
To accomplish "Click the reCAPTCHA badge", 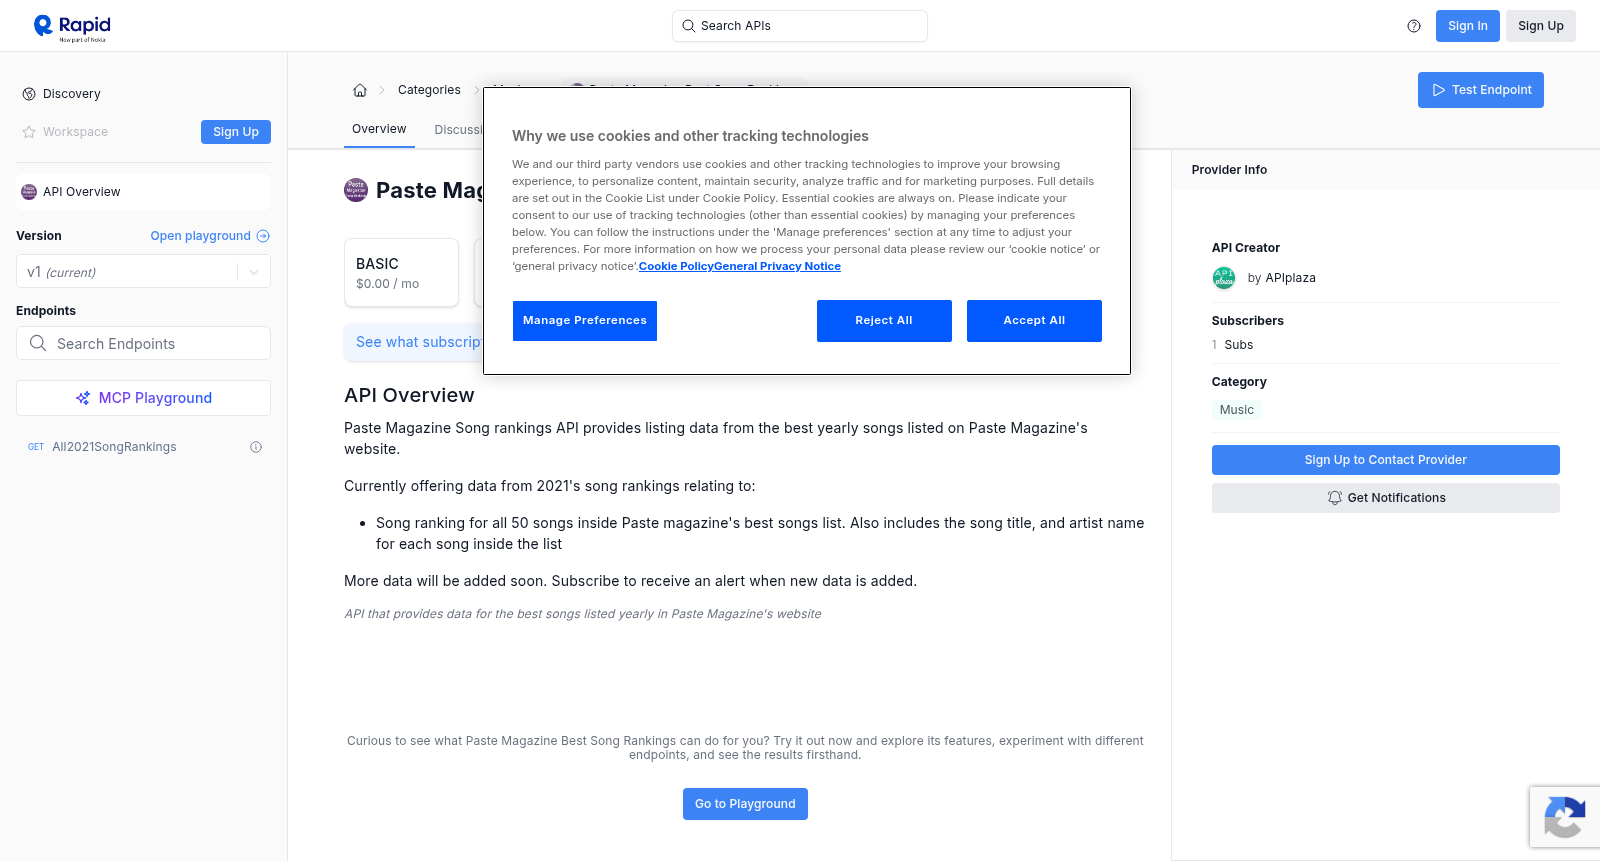I will point(1565,817).
